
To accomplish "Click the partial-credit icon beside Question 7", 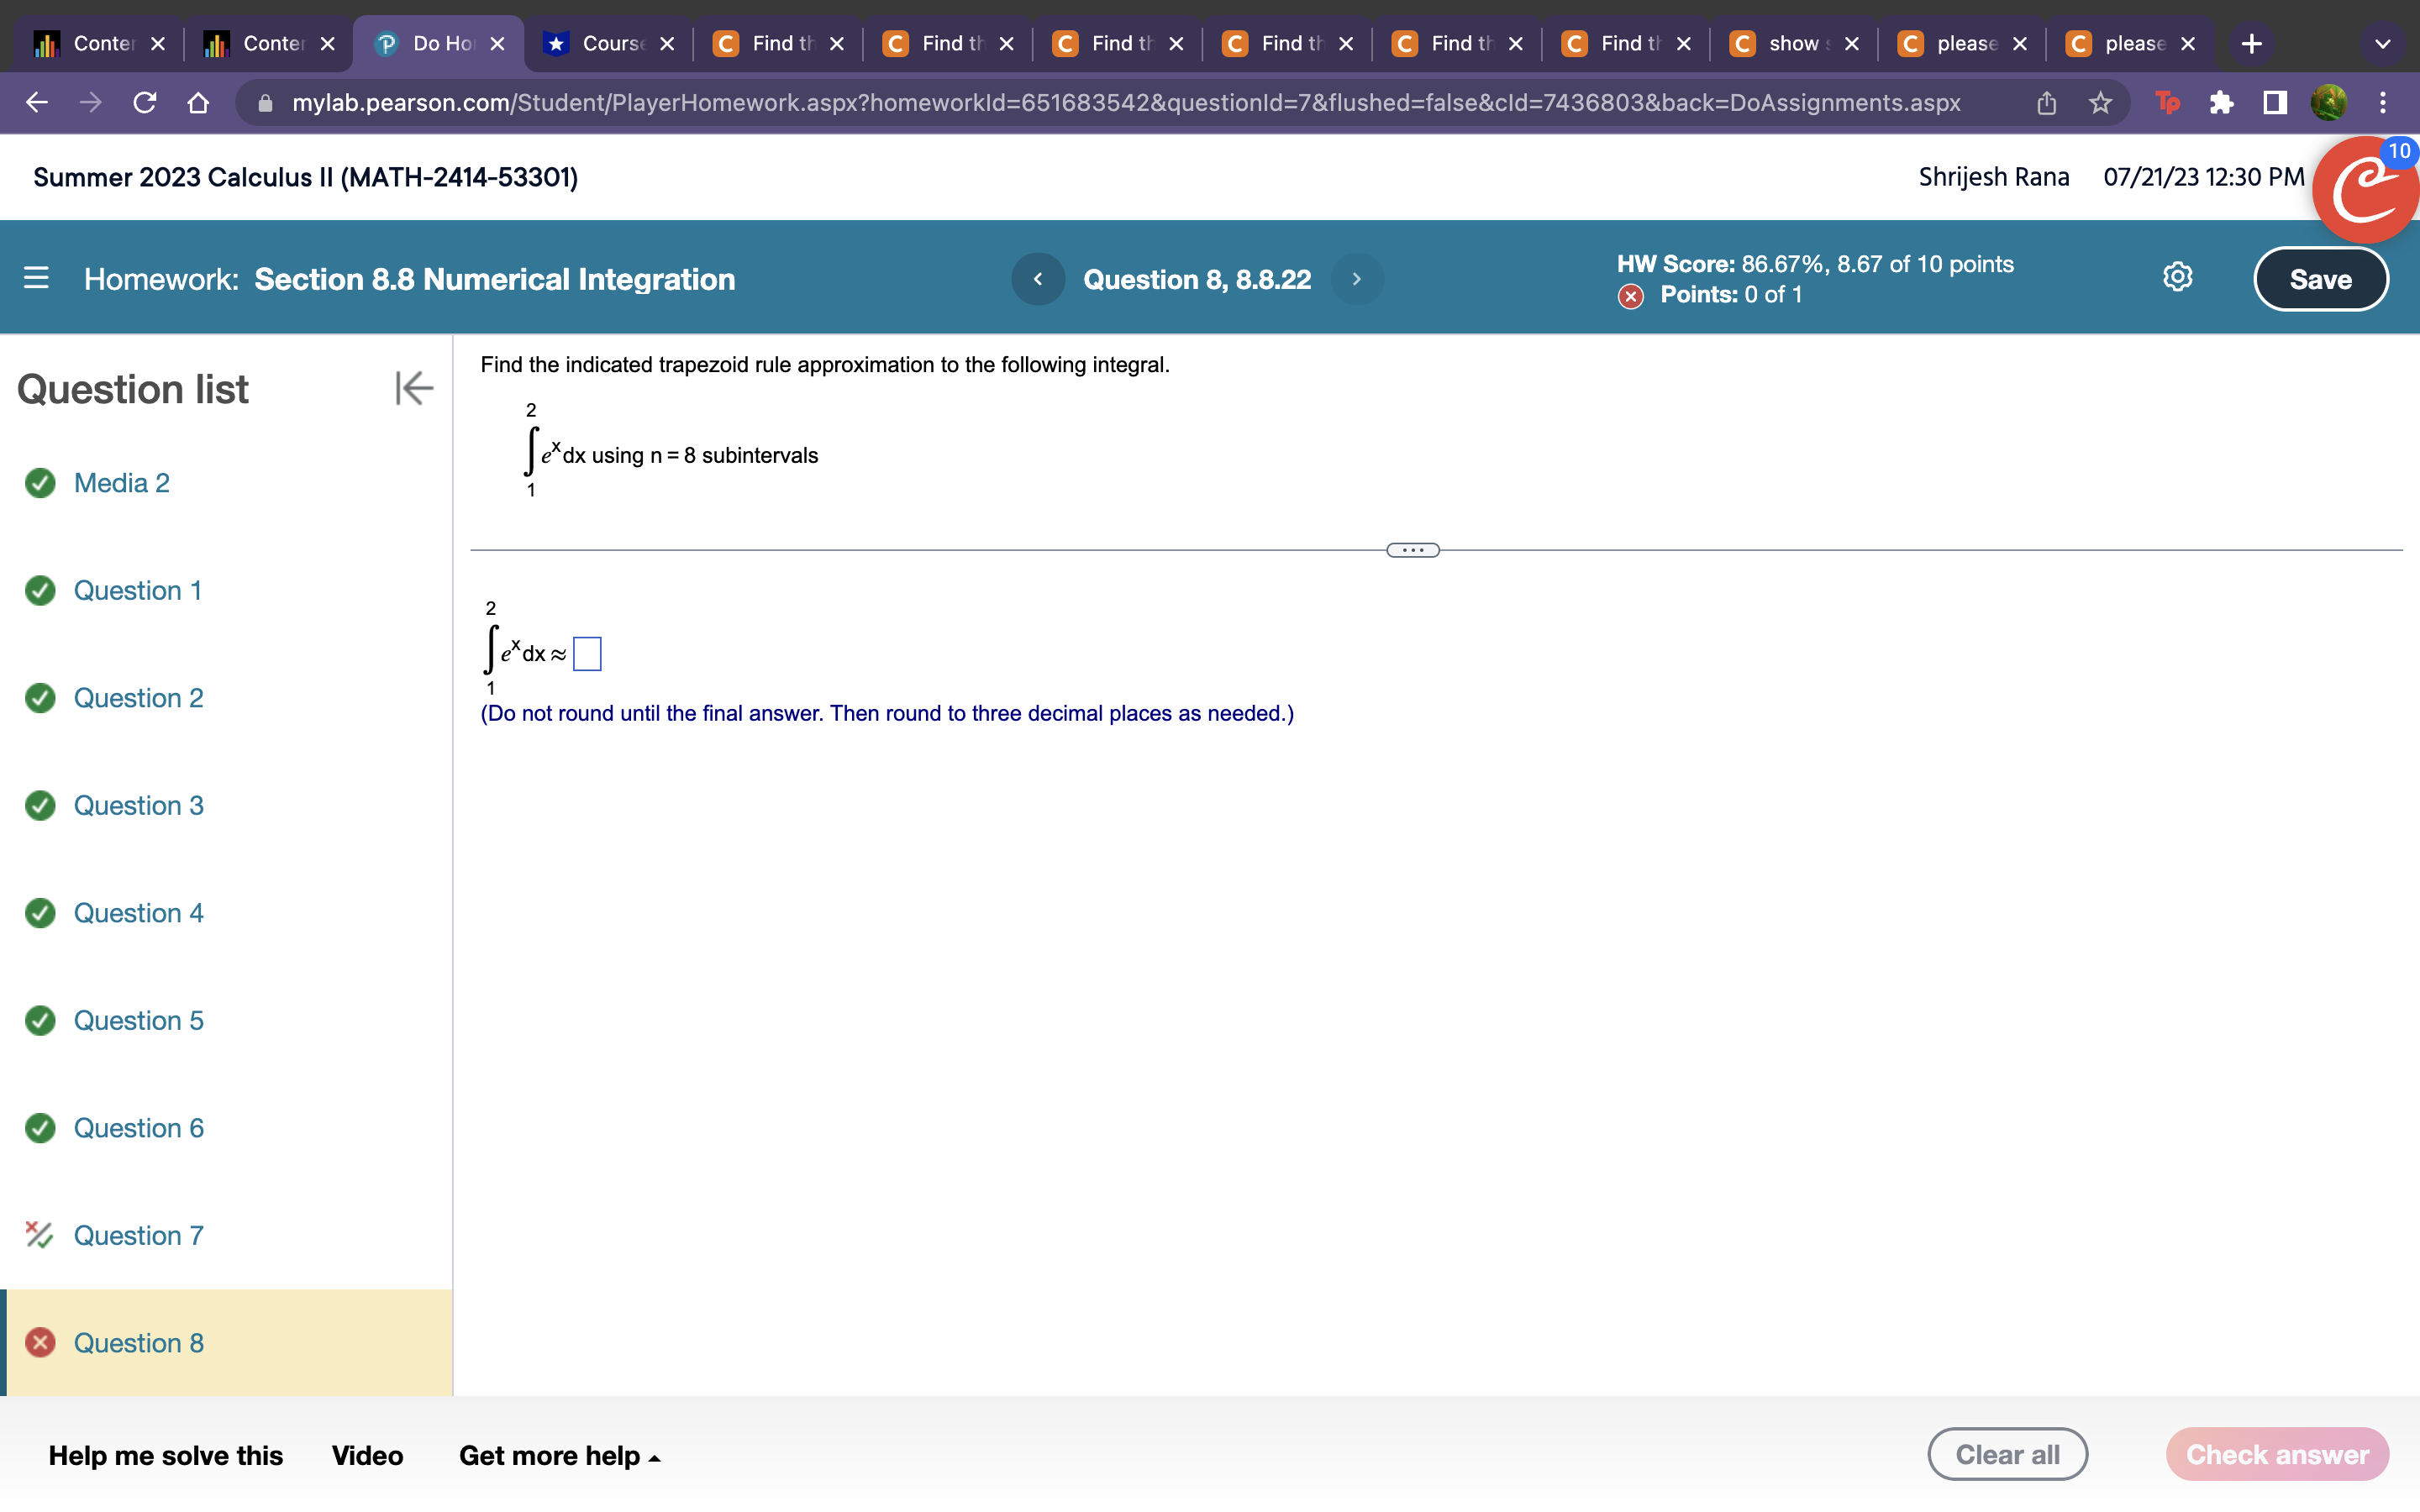I will [39, 1235].
